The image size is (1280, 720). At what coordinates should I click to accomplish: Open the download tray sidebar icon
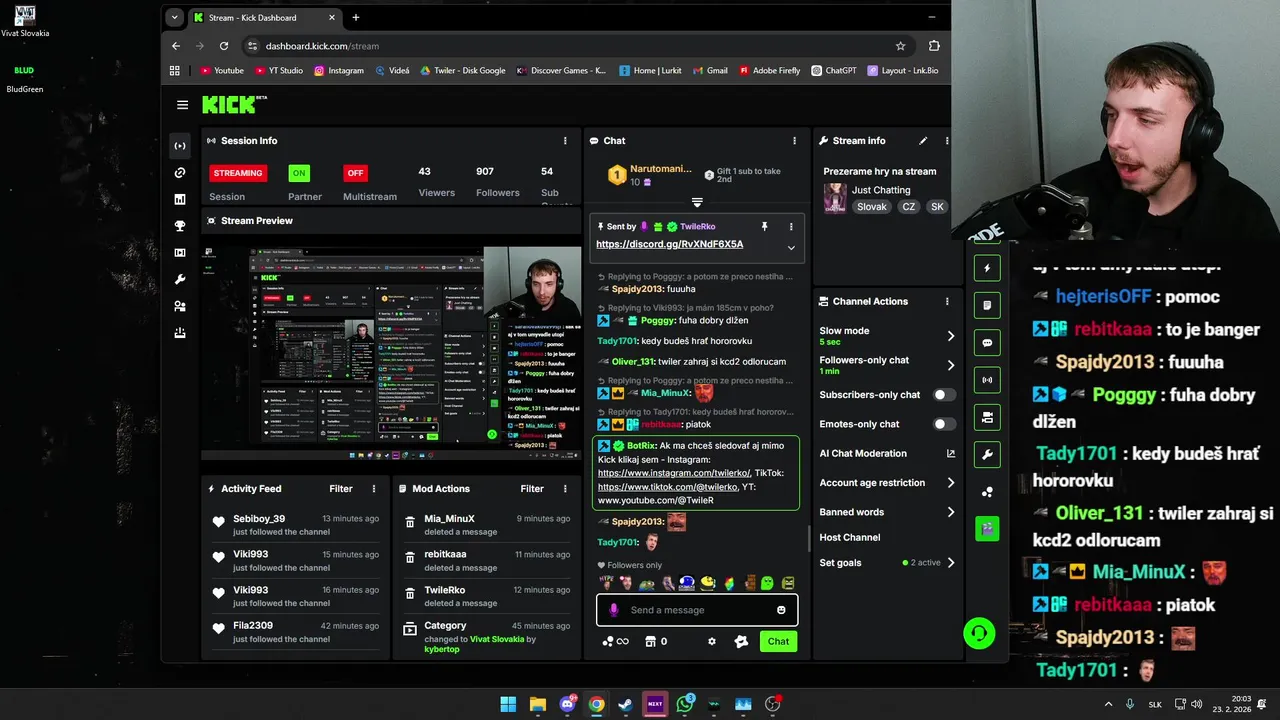click(x=180, y=333)
